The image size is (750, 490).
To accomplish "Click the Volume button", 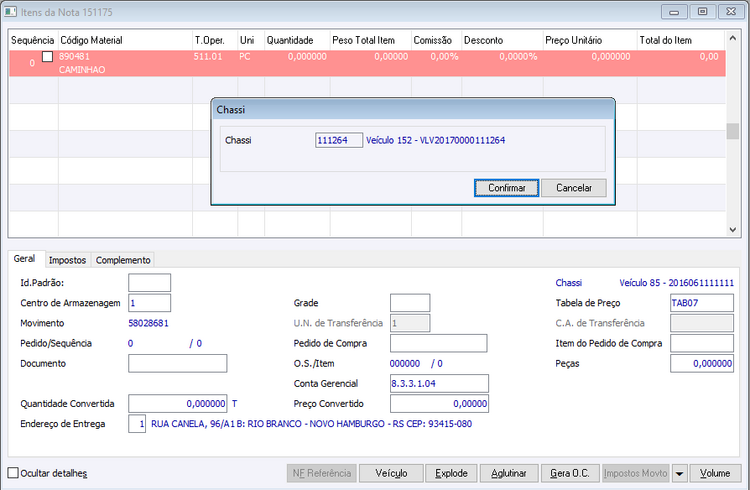I will (715, 473).
